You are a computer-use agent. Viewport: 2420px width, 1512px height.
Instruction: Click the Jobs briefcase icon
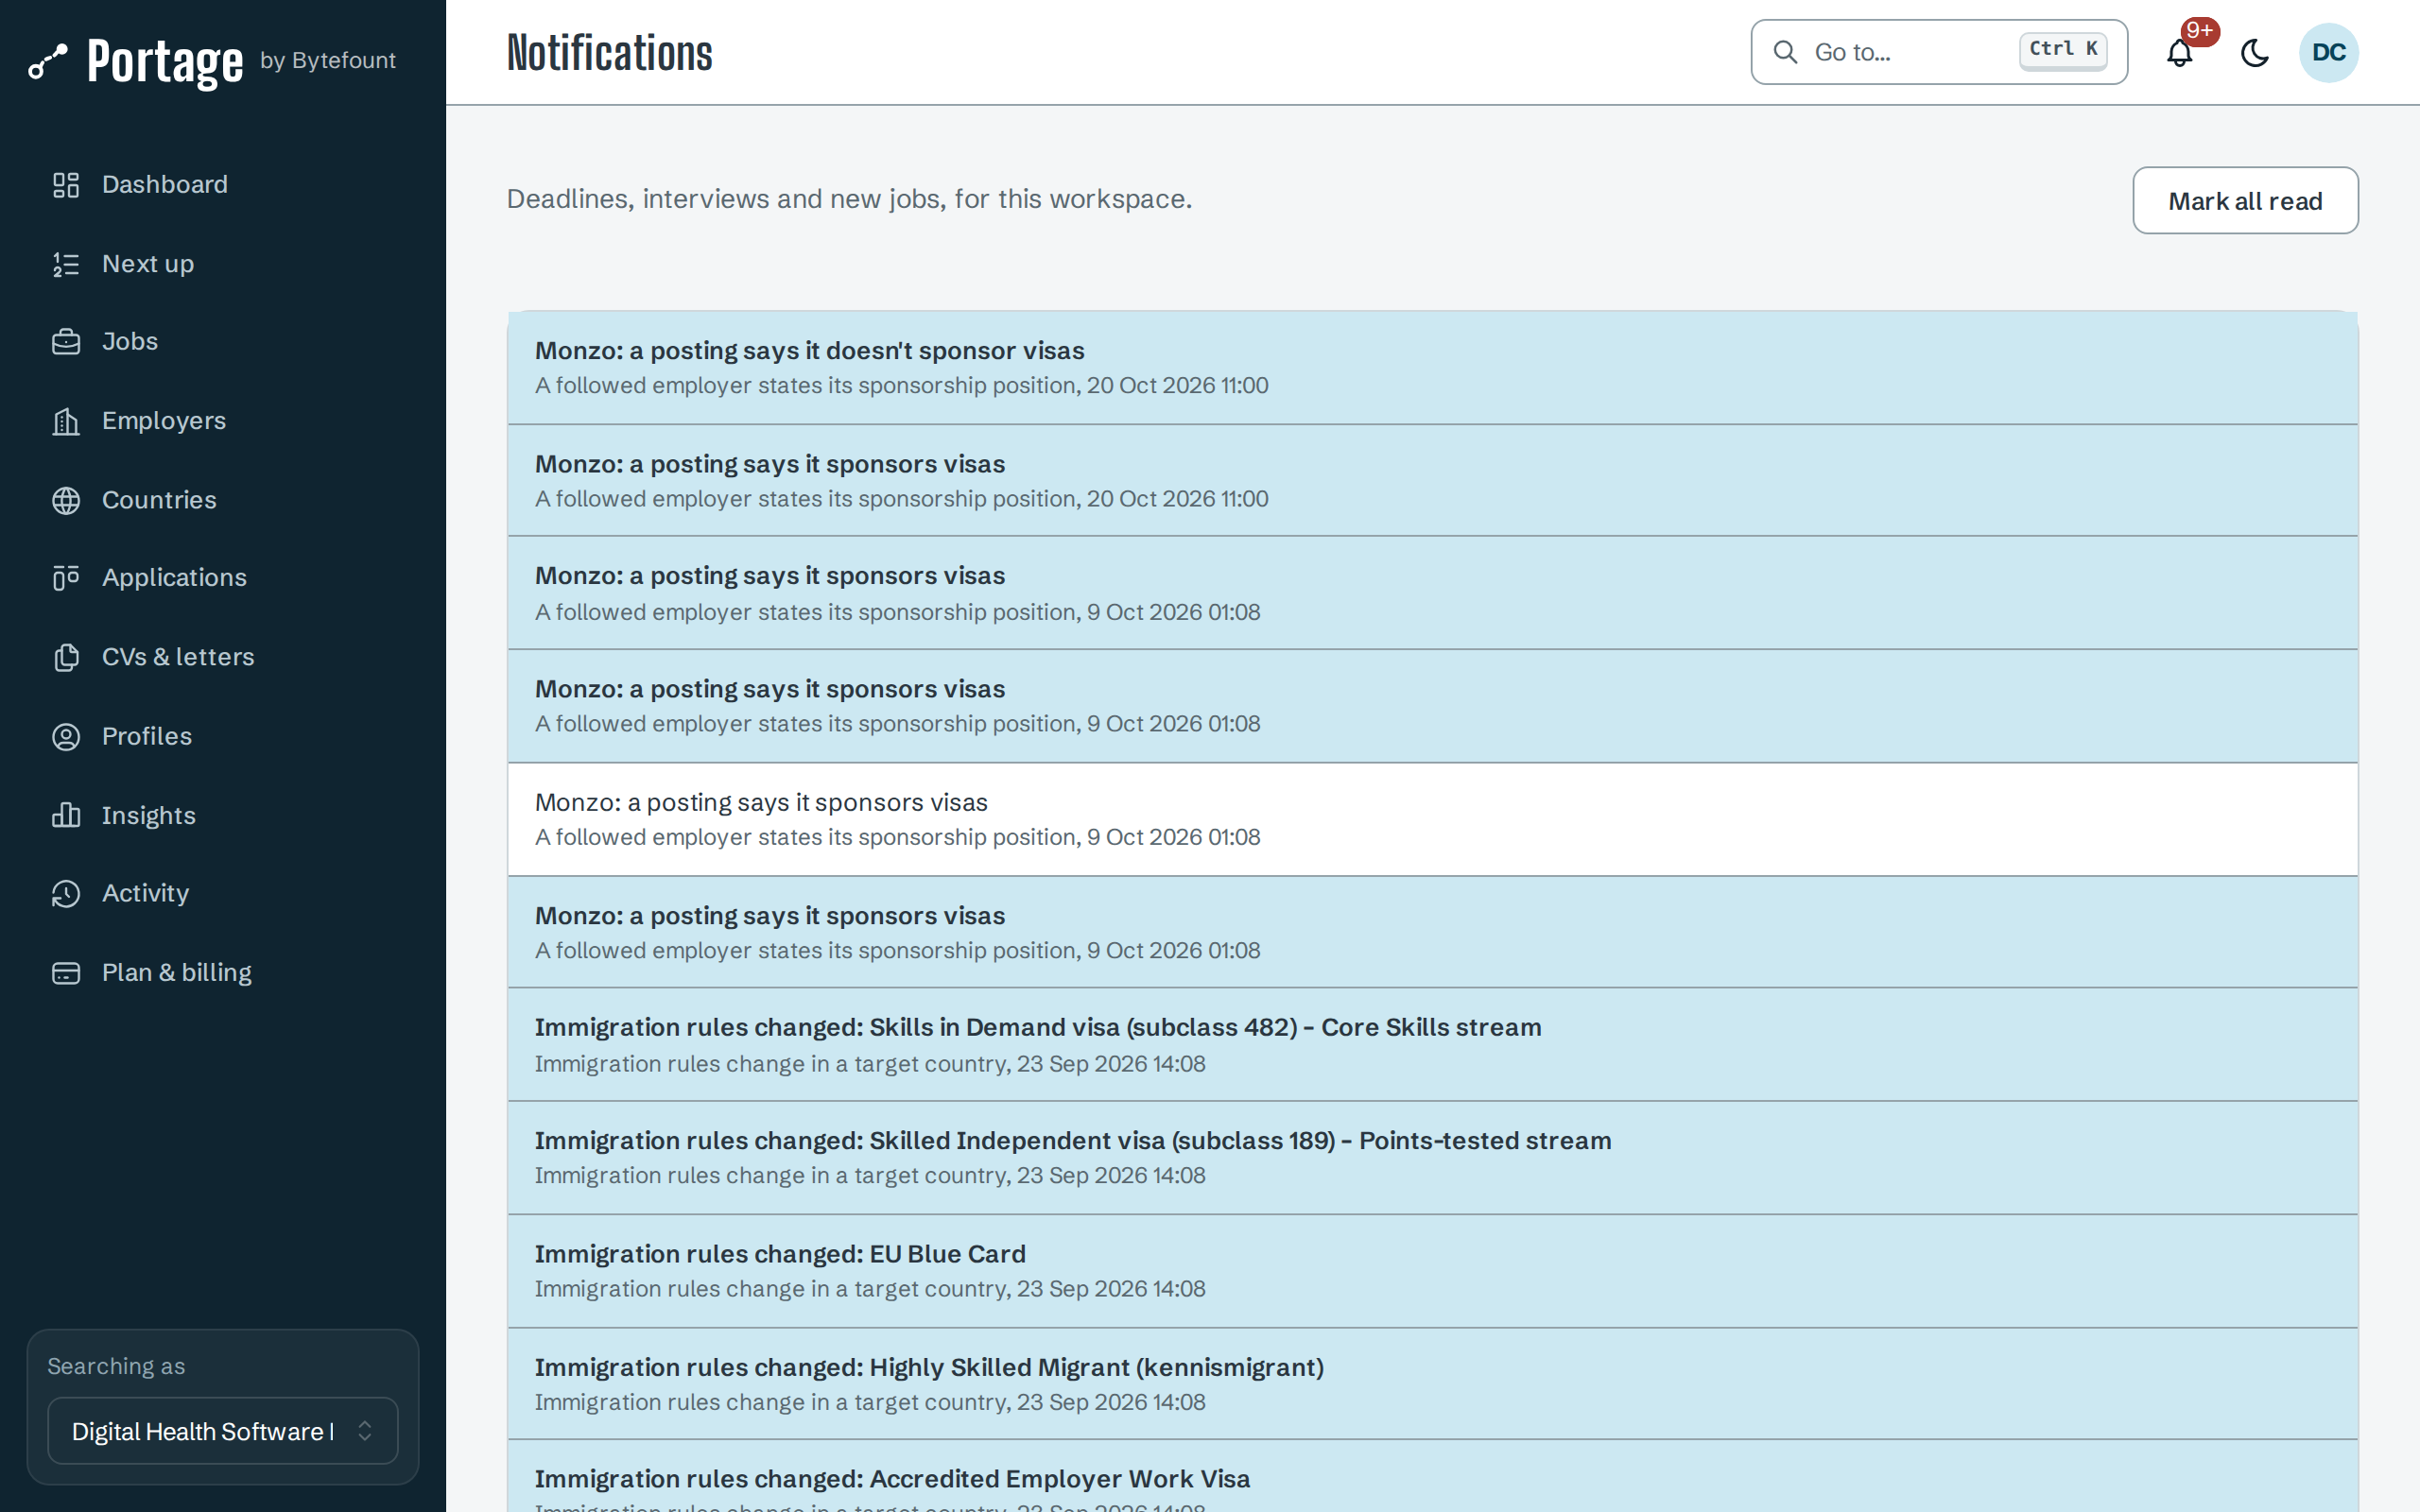66,342
